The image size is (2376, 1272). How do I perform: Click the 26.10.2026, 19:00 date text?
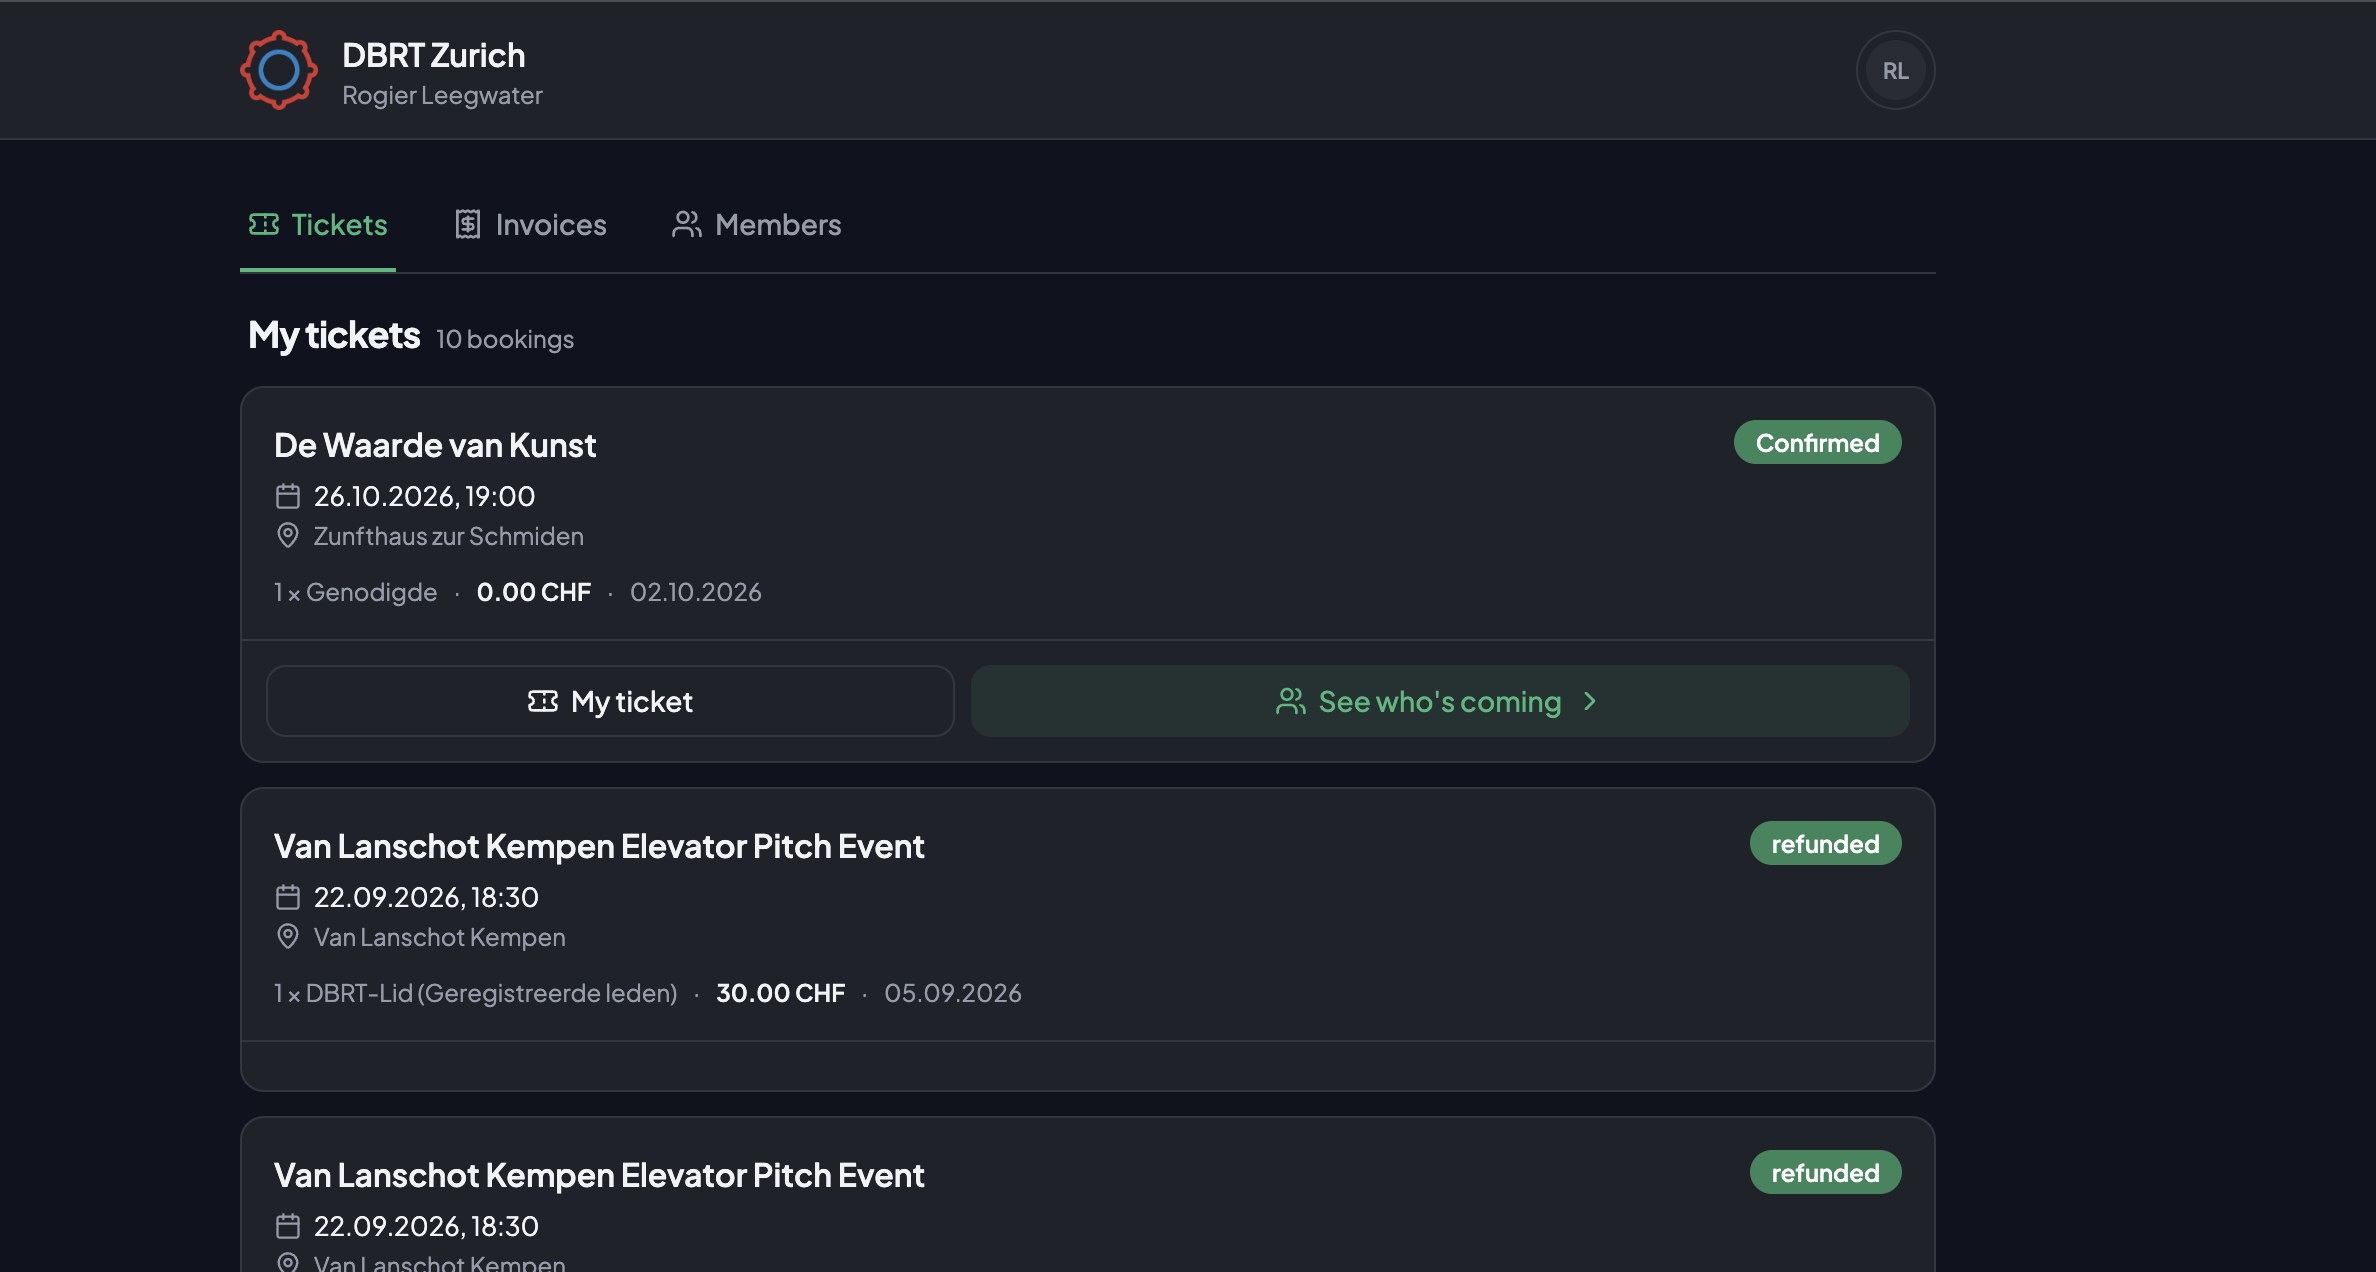point(424,496)
